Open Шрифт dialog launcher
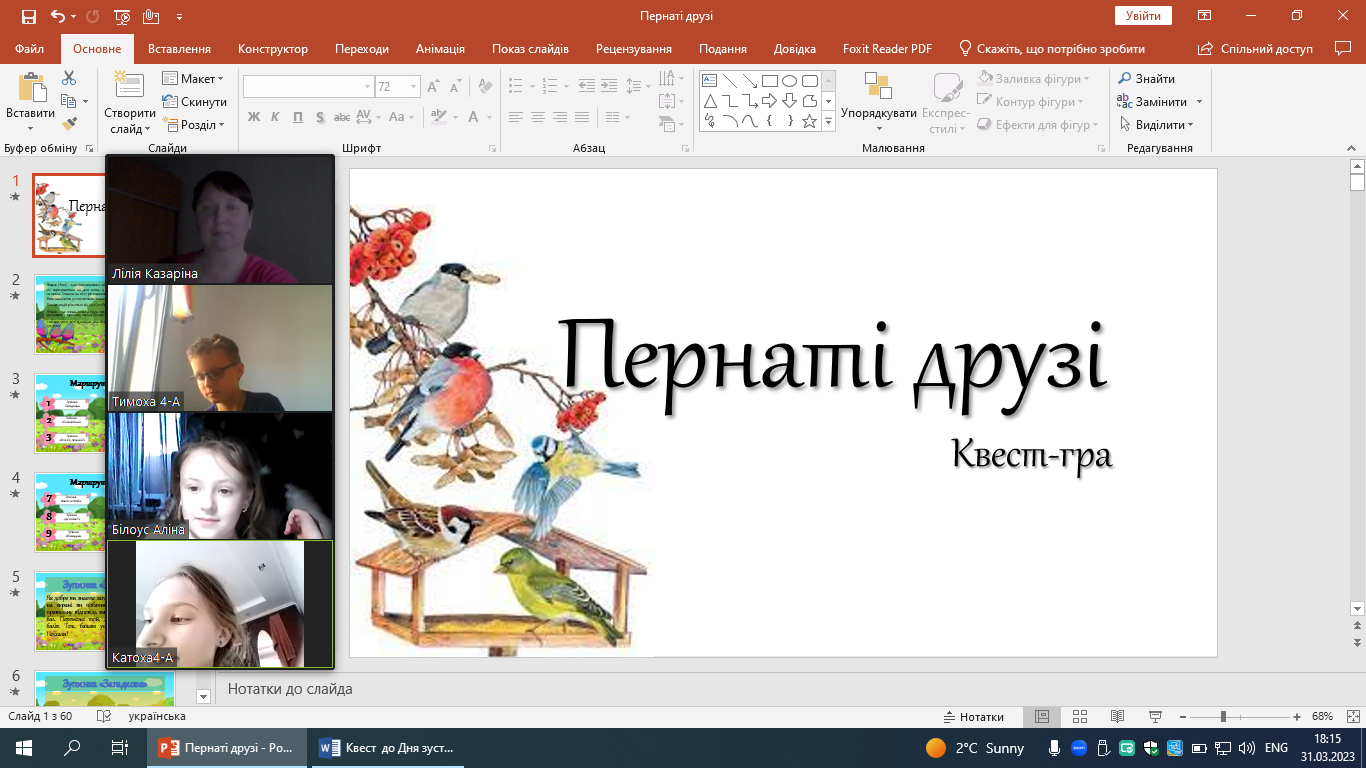This screenshot has width=1366, height=768. (x=492, y=148)
